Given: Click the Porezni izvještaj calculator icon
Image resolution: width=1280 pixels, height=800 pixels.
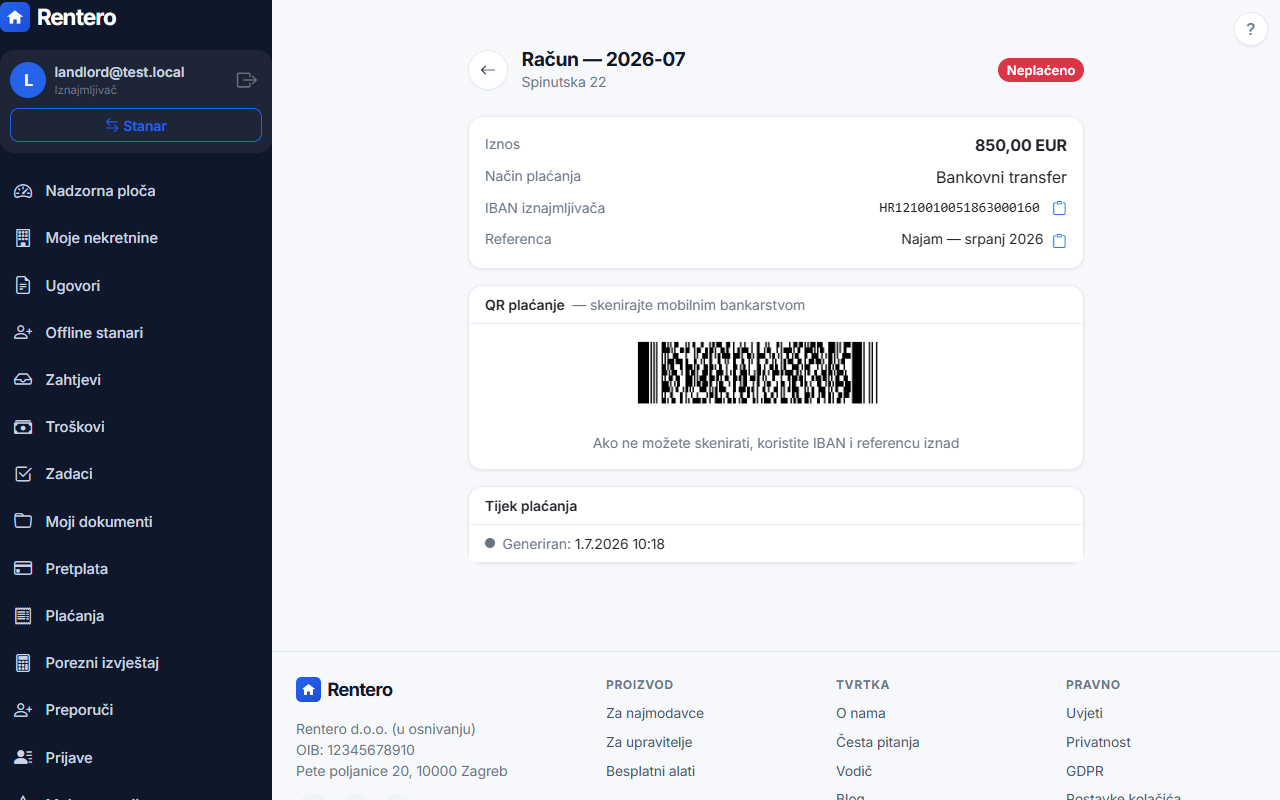Looking at the screenshot, I should [23, 663].
